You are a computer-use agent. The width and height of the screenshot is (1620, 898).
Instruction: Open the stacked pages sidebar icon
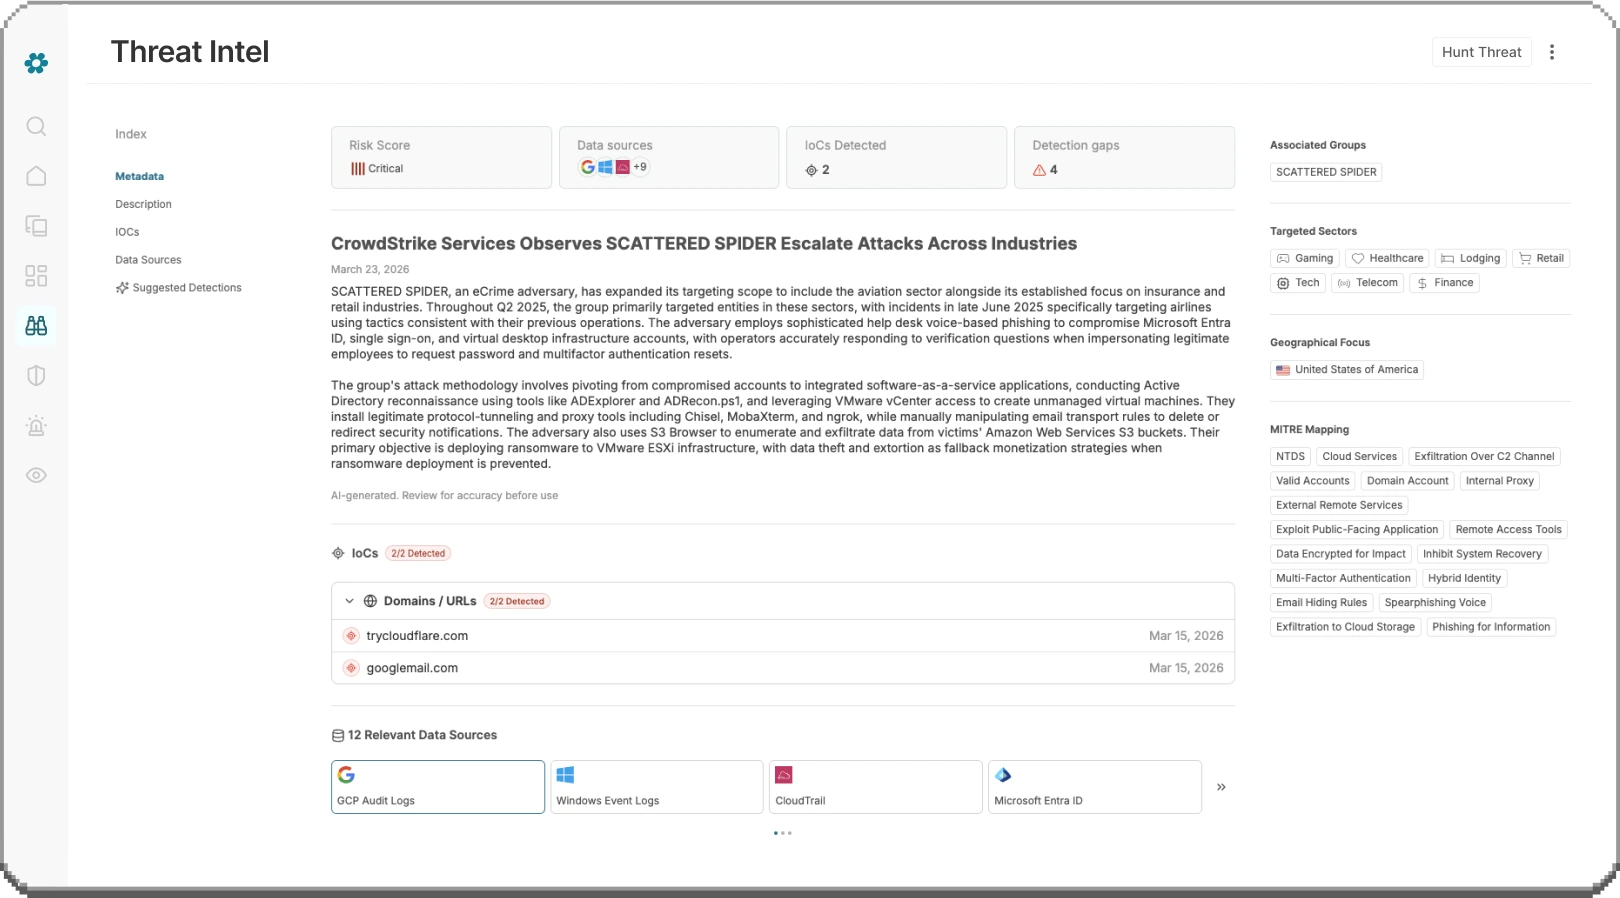(x=36, y=226)
